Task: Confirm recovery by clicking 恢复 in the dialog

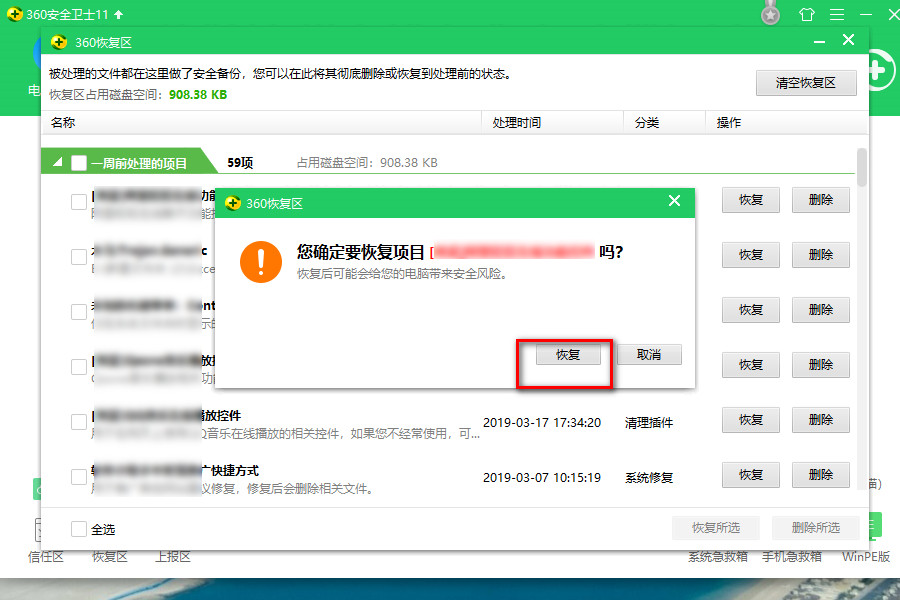Action: pos(566,354)
